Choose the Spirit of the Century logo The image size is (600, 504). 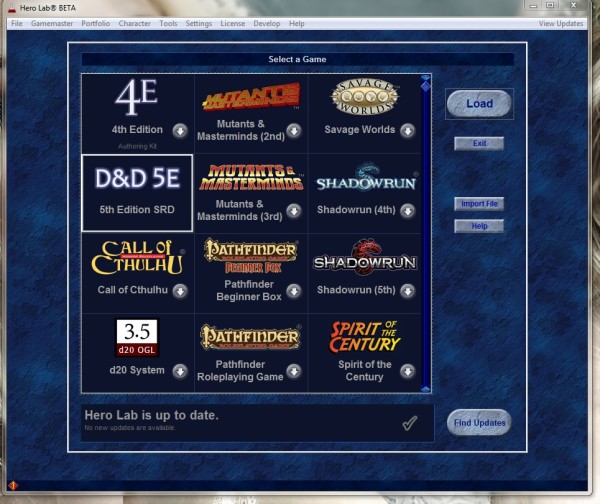(365, 336)
